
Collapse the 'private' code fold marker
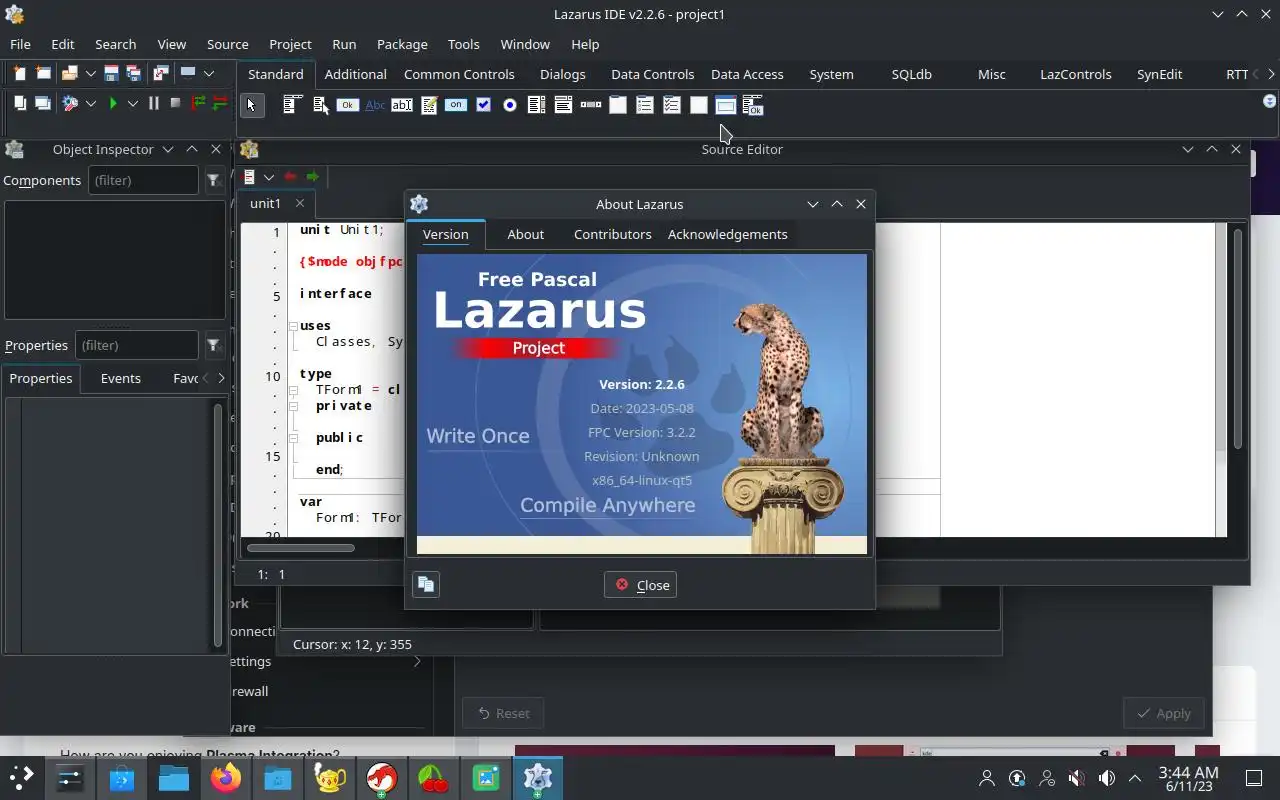click(x=293, y=406)
